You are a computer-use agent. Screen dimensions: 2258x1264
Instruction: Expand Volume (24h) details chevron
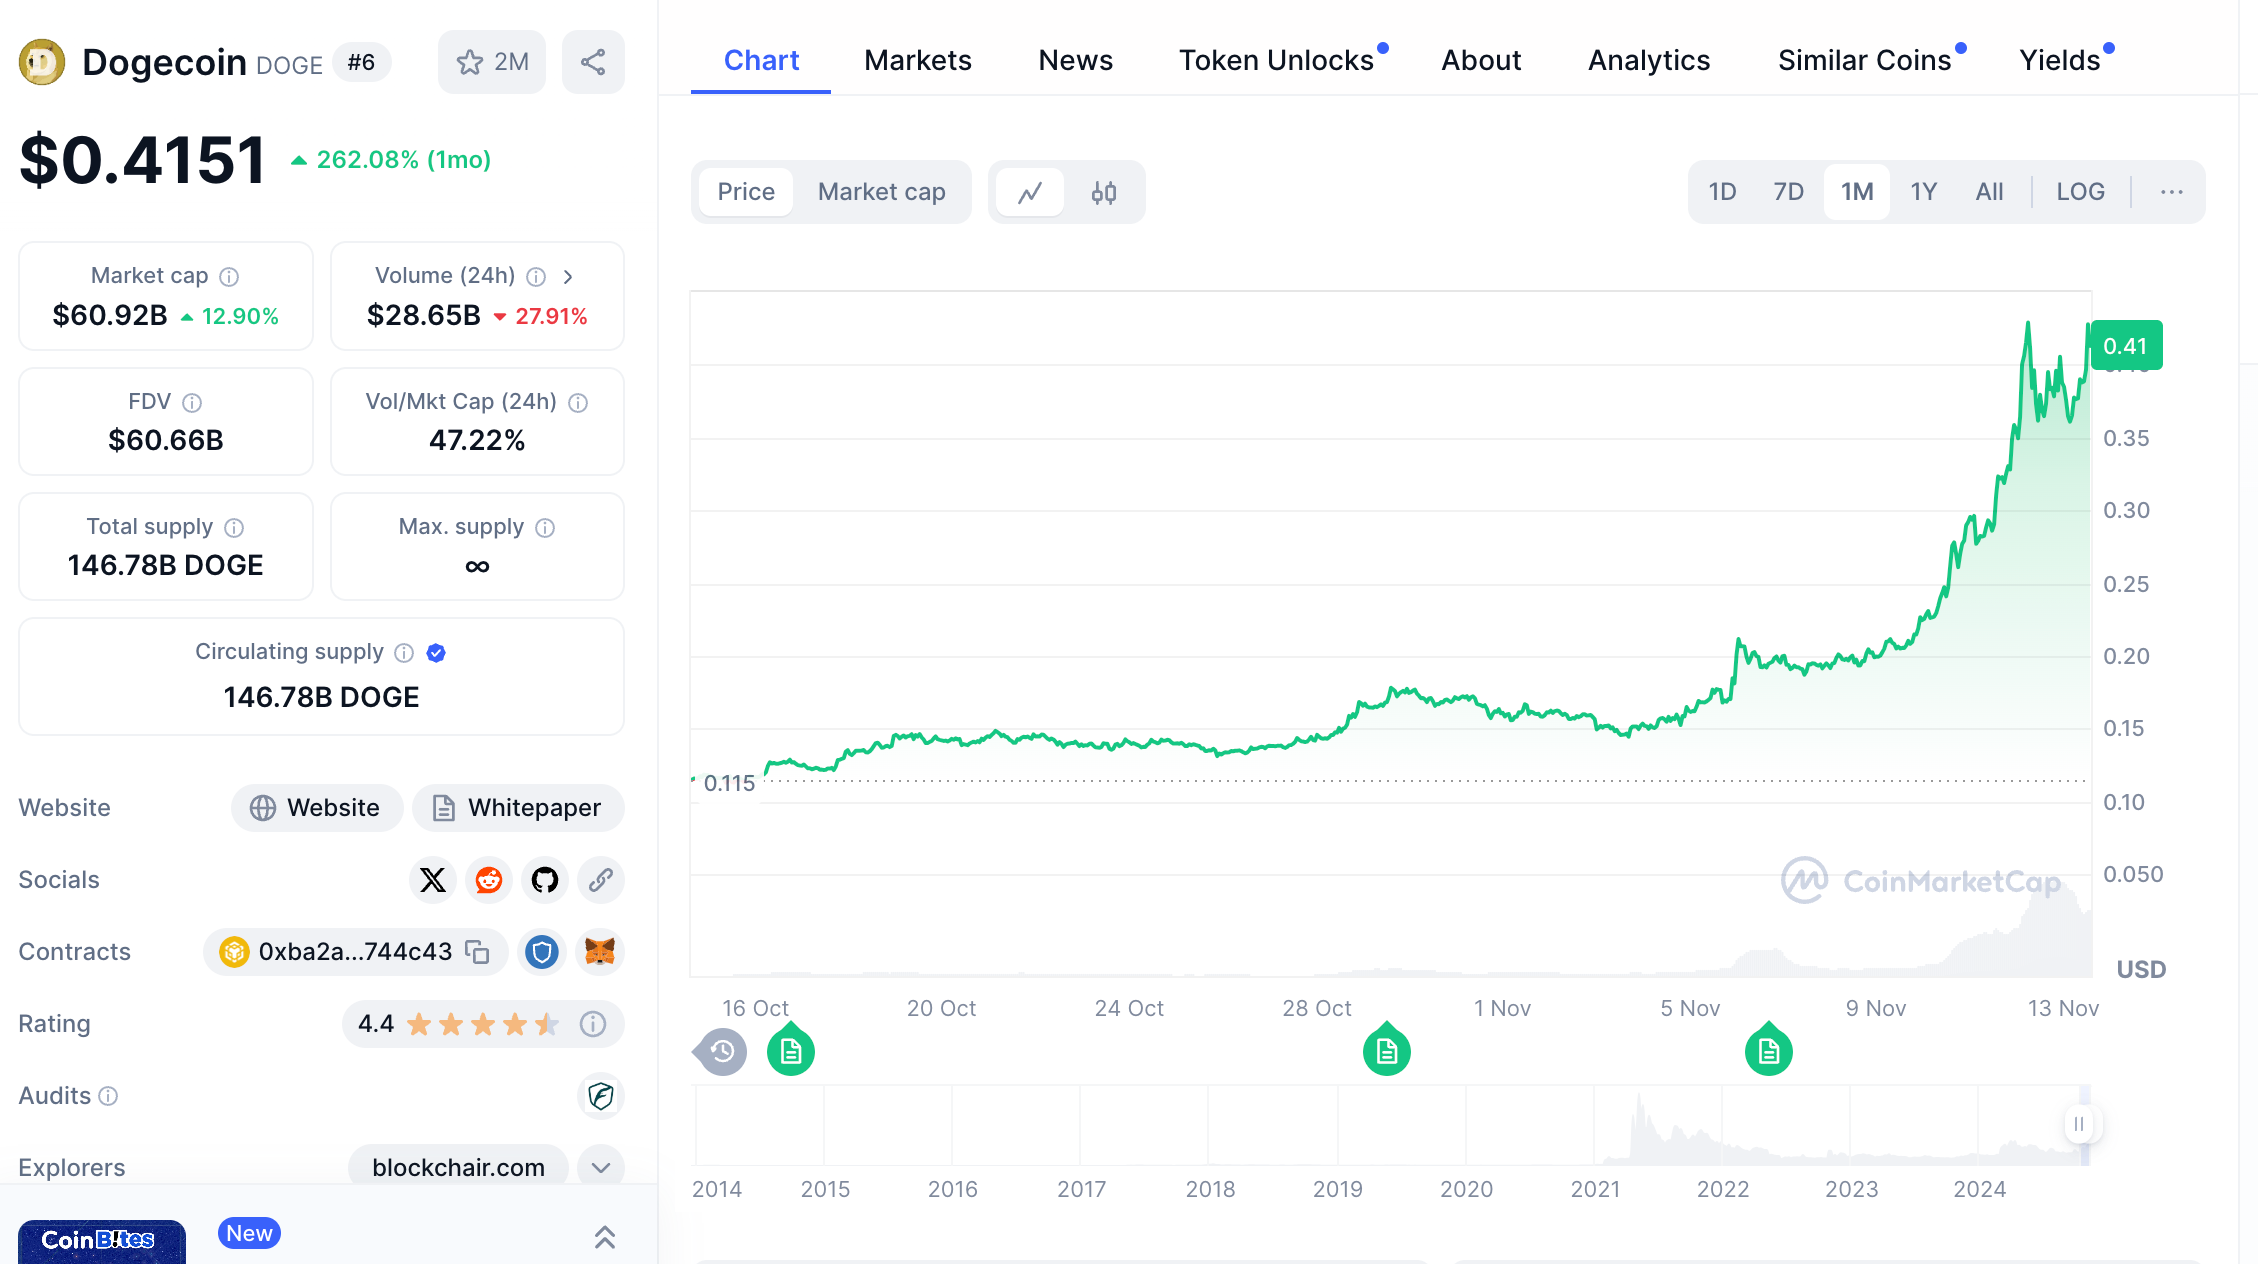point(568,276)
